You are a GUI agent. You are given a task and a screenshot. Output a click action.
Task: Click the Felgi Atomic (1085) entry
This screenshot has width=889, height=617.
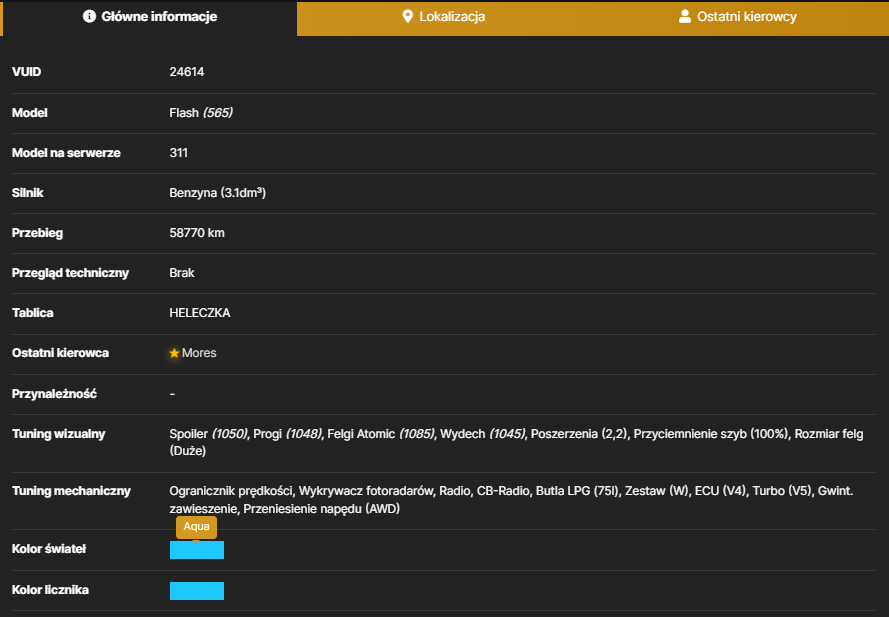[x=380, y=434]
